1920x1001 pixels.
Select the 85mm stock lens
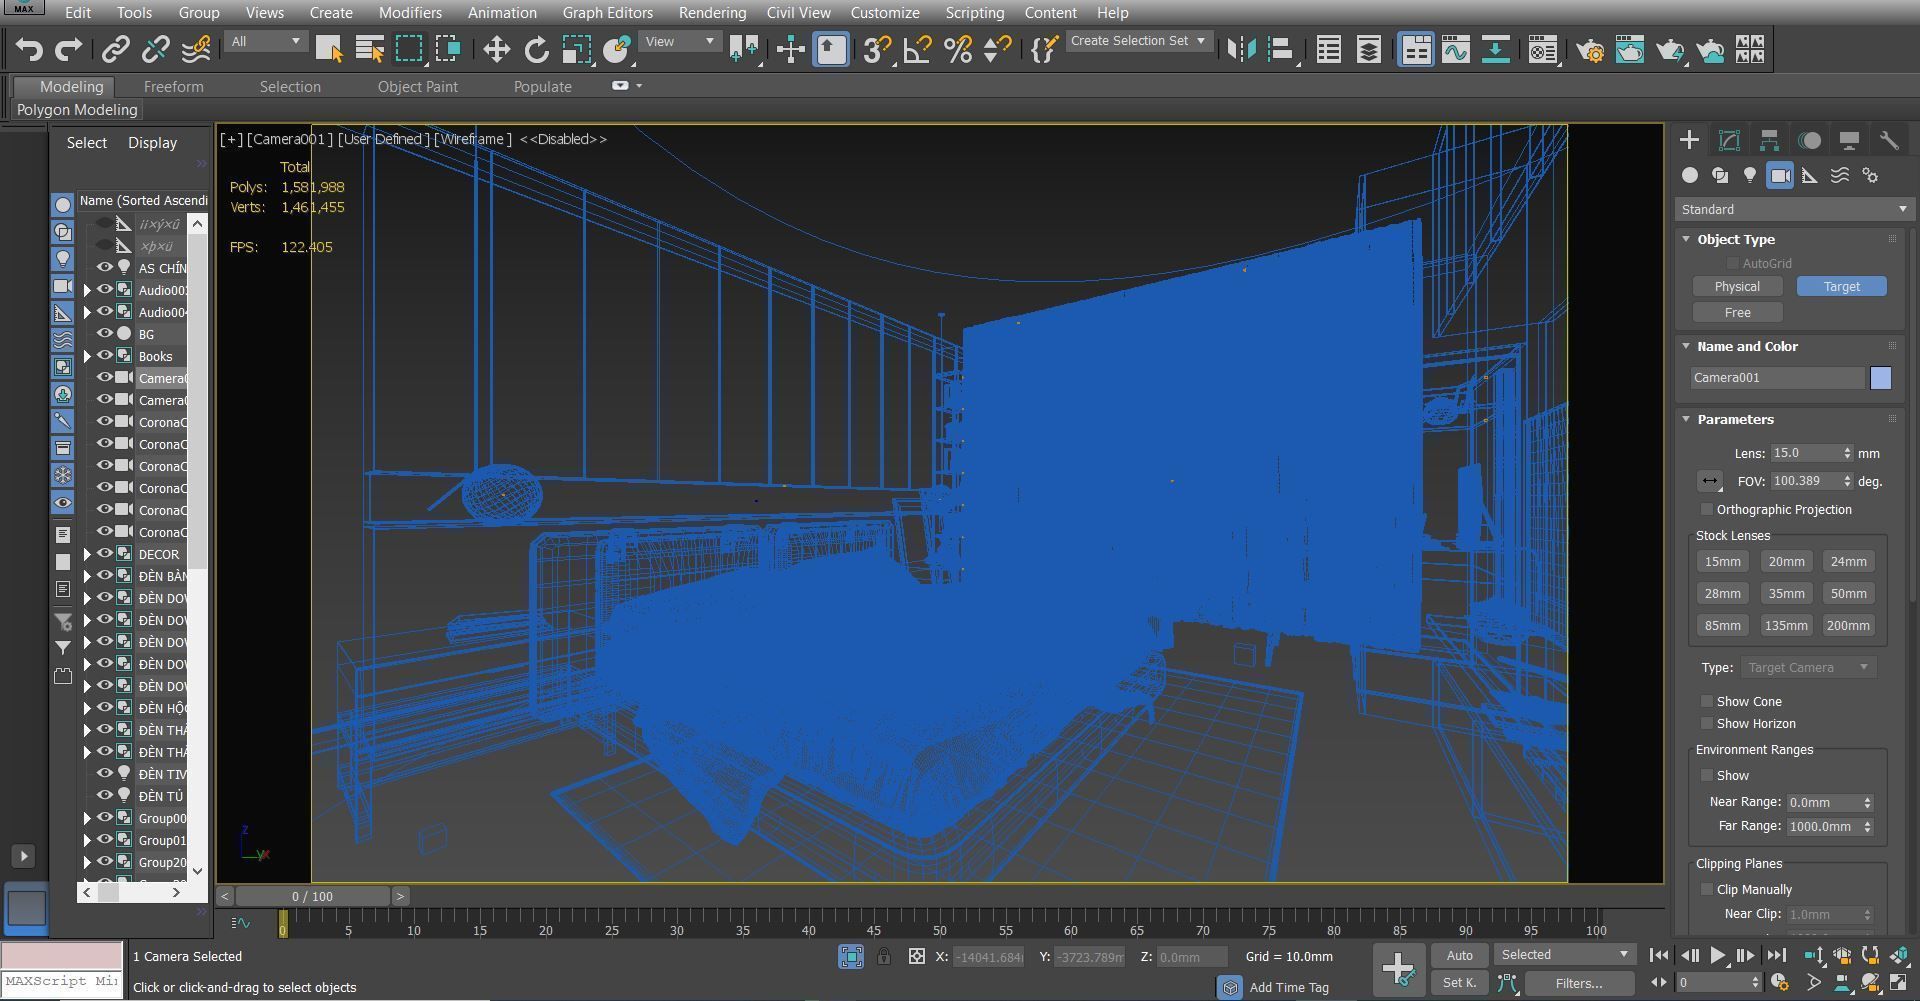[1722, 626]
